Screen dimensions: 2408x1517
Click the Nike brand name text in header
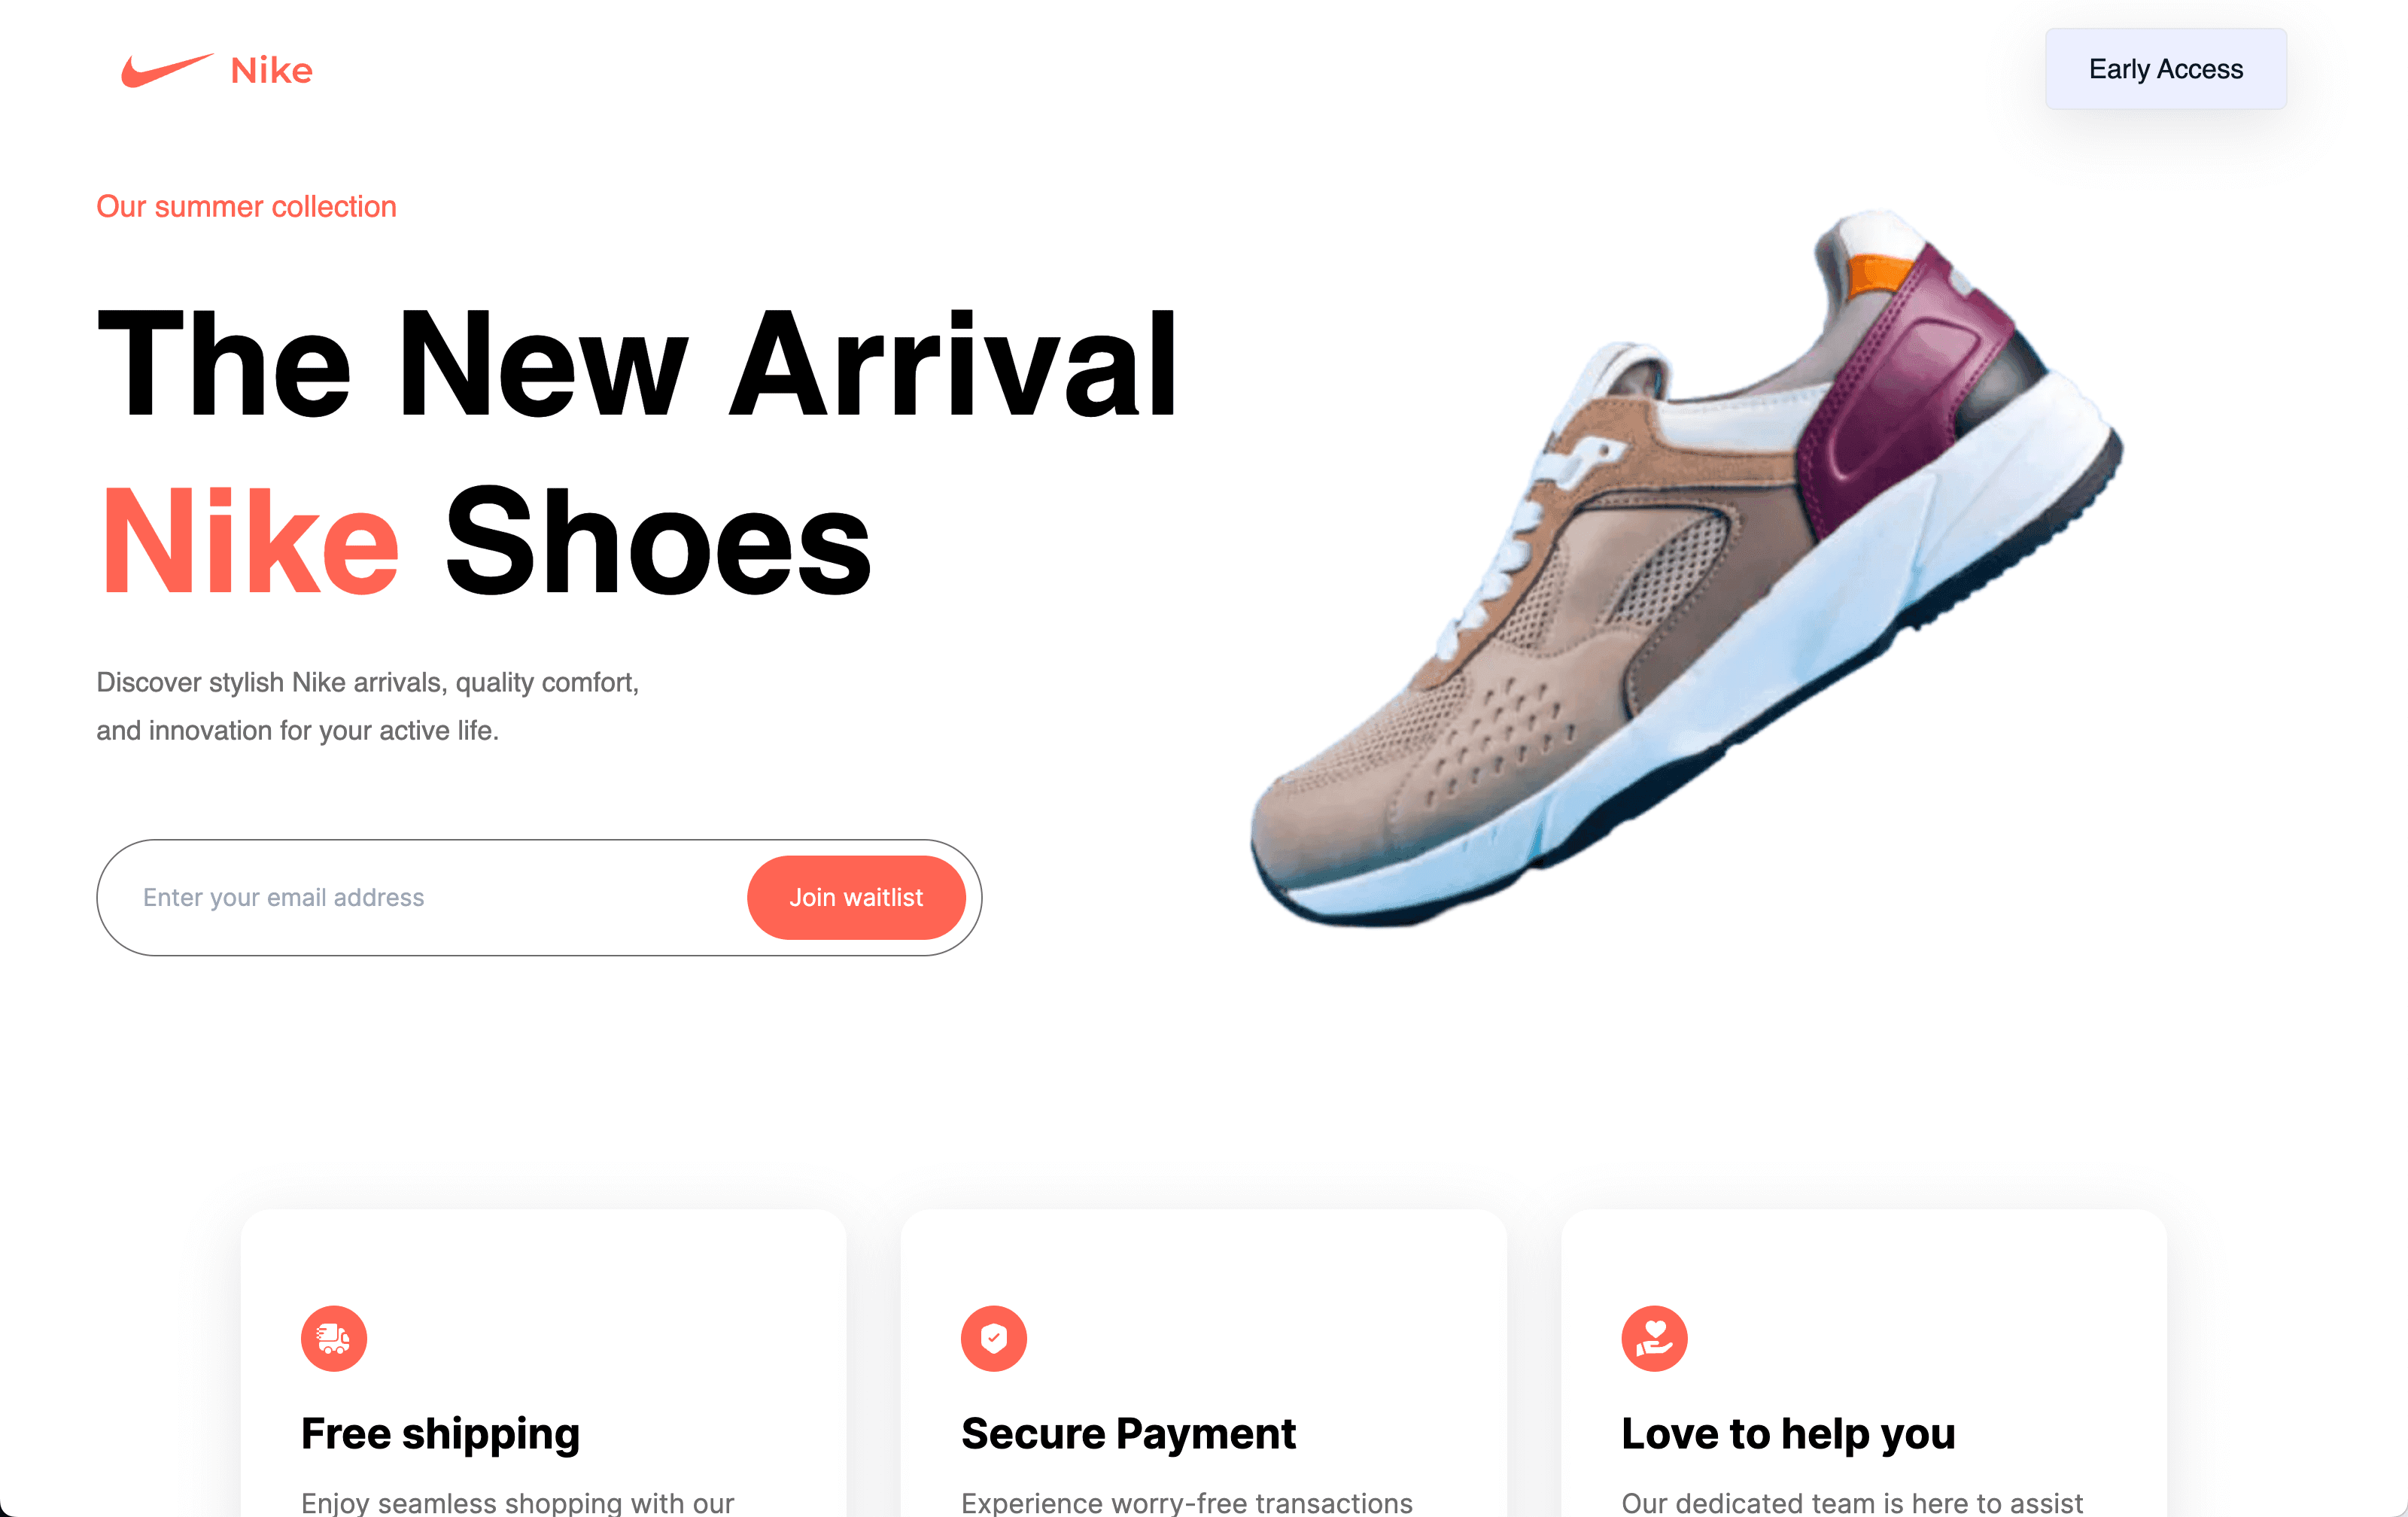click(x=272, y=70)
